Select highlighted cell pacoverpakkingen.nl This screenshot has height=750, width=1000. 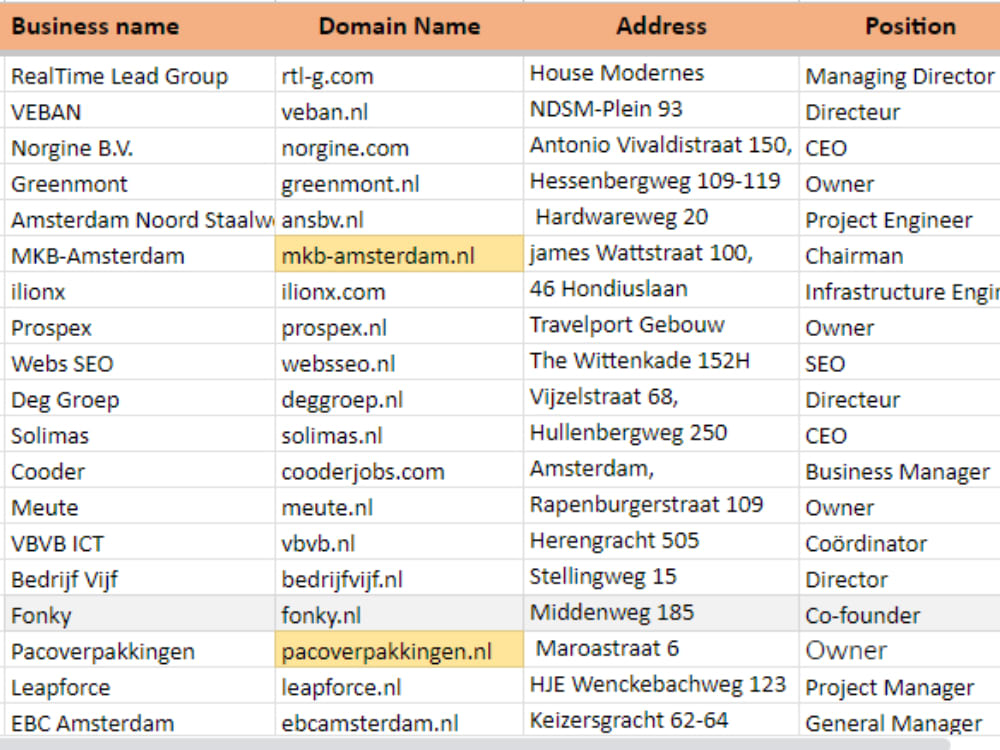pyautogui.click(x=399, y=651)
